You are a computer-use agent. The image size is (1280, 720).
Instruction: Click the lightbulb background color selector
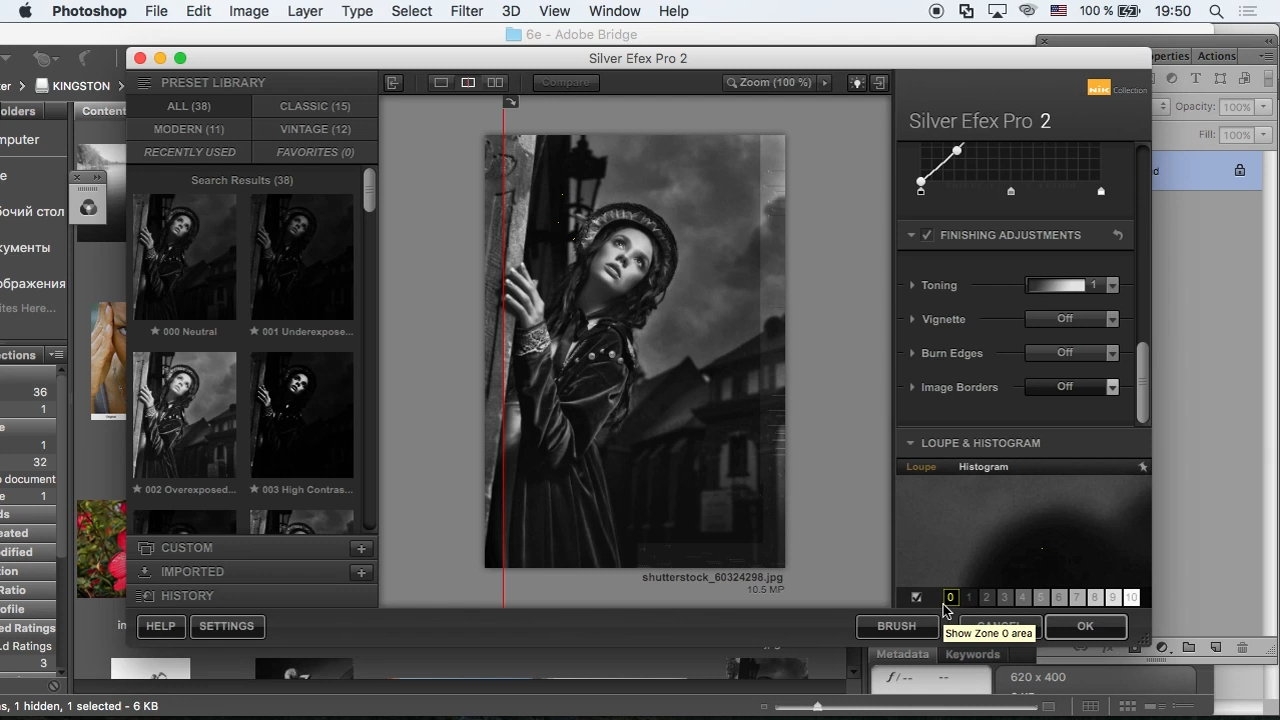click(x=857, y=83)
